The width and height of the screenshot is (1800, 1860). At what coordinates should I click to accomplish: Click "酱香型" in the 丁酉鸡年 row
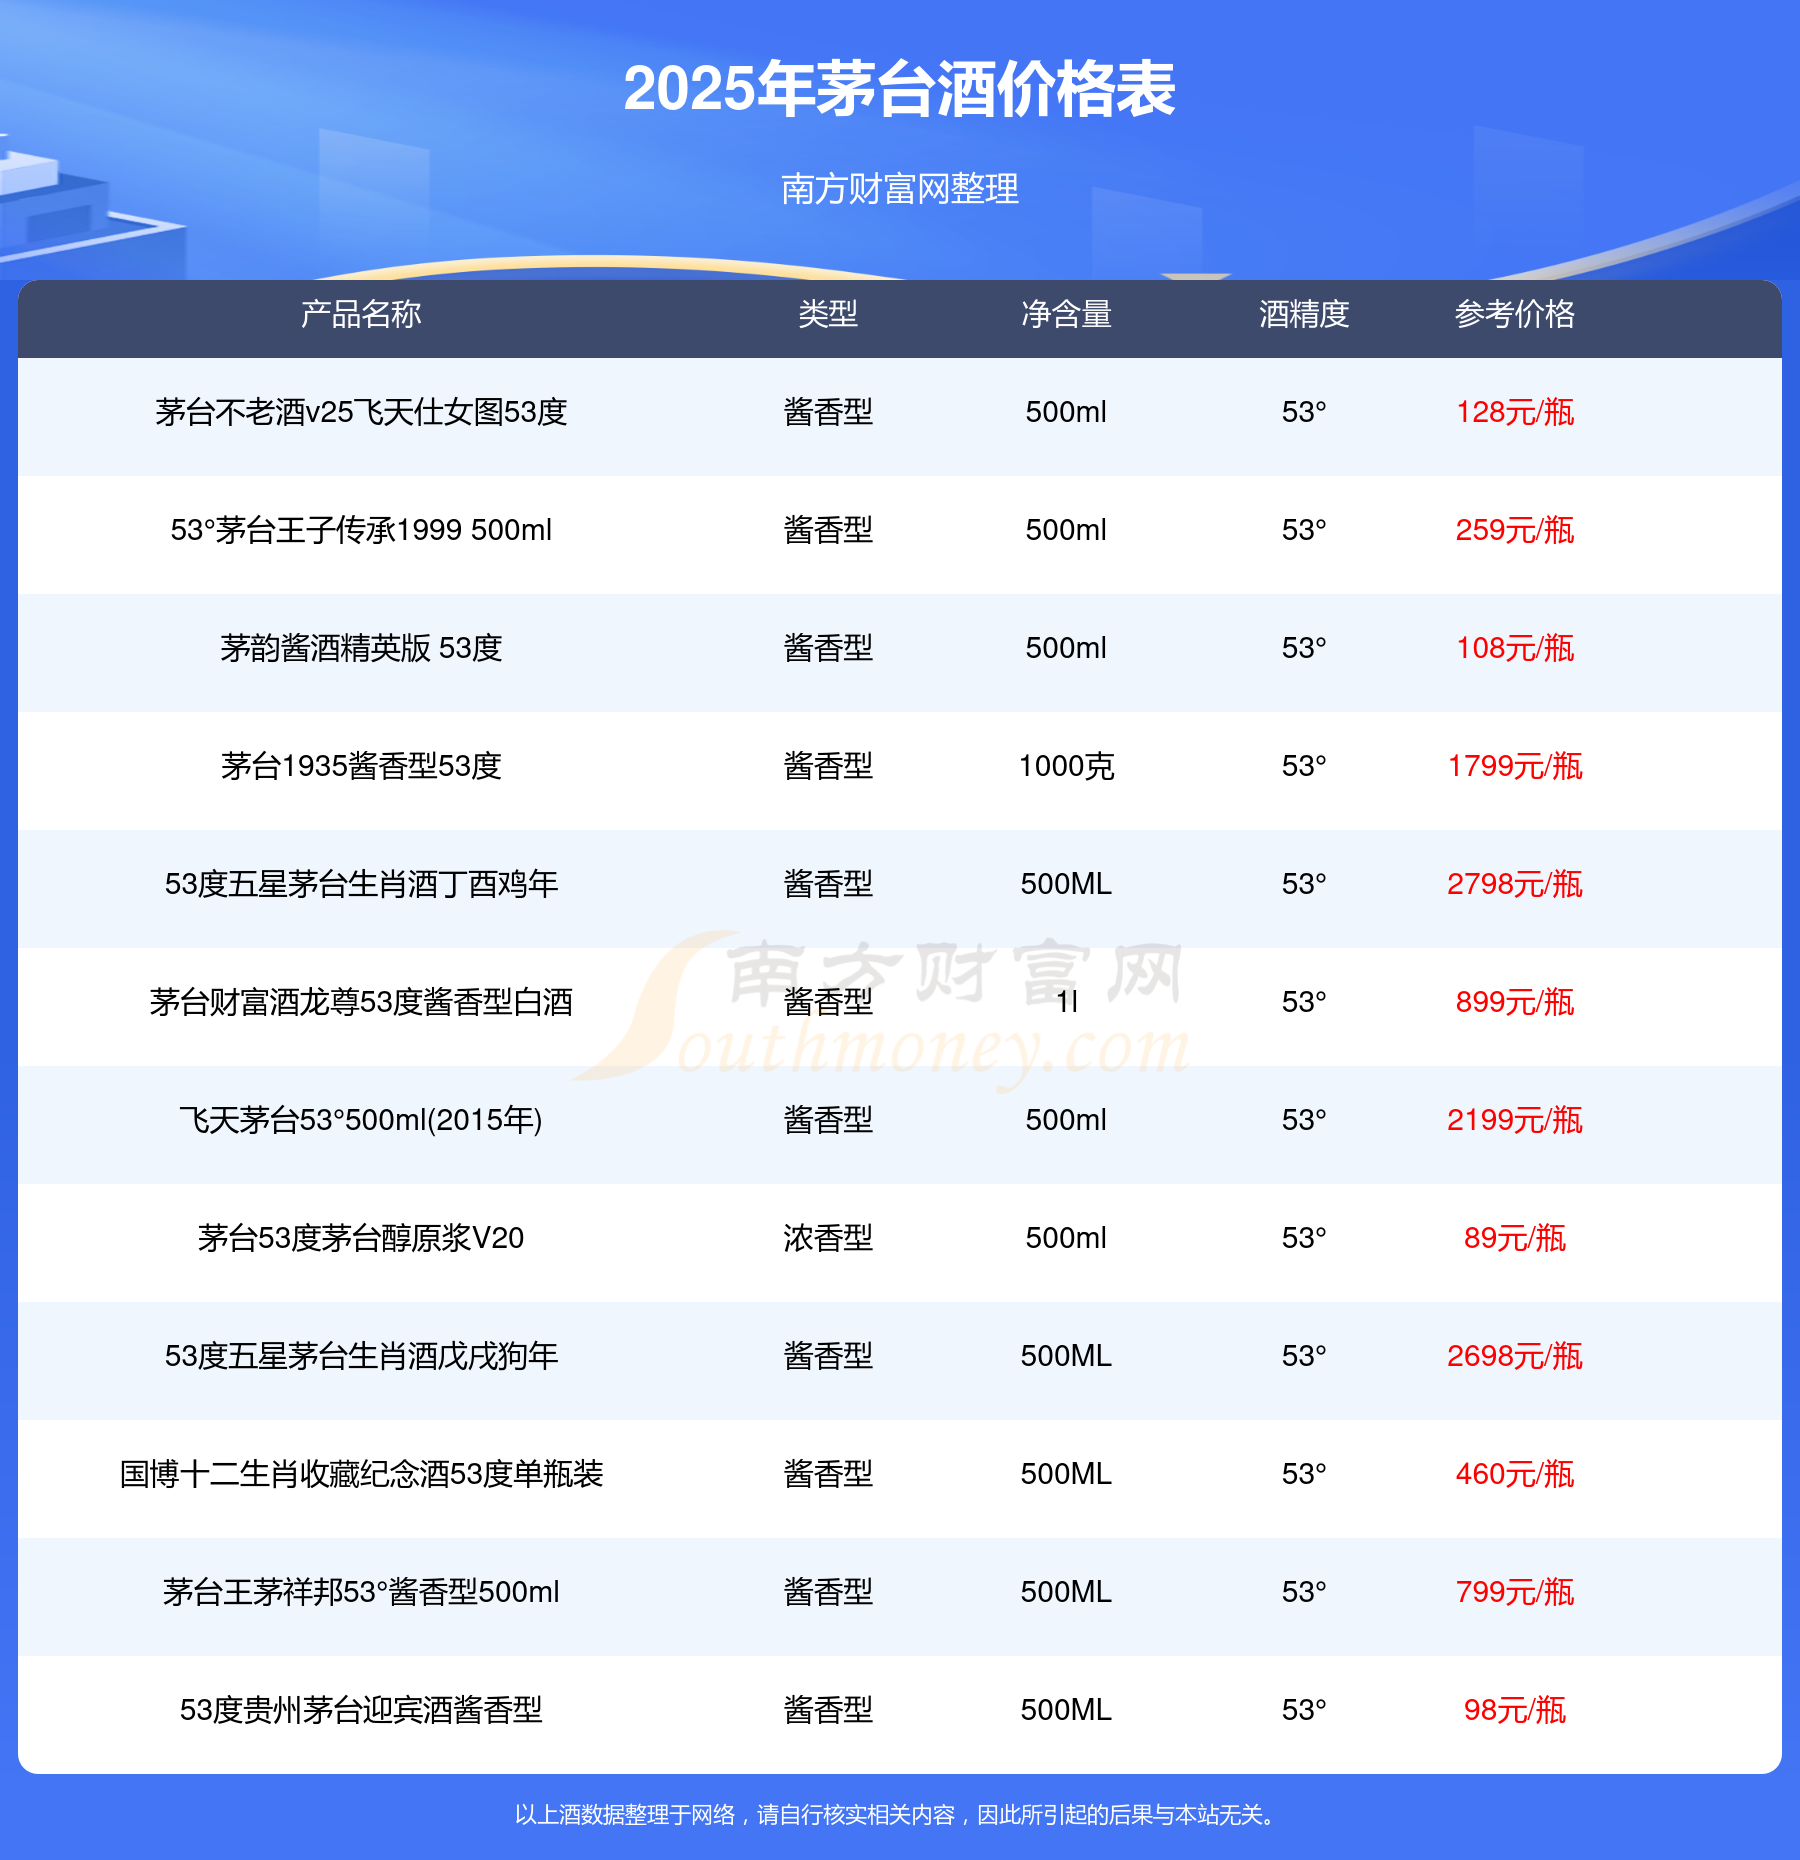coord(828,884)
